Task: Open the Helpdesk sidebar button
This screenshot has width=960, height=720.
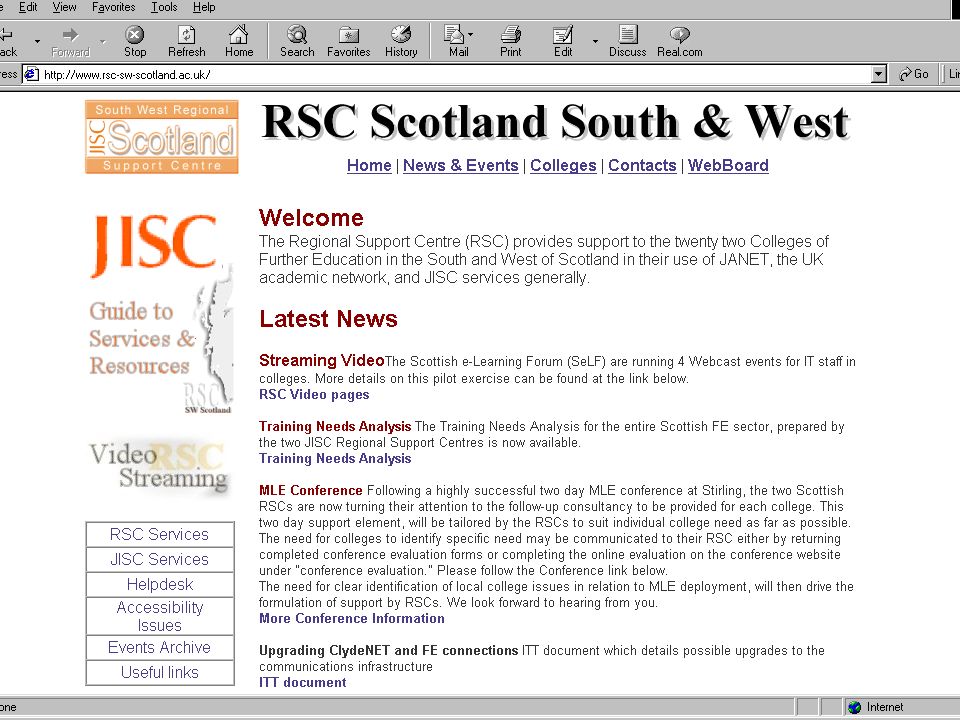Action: (x=160, y=585)
